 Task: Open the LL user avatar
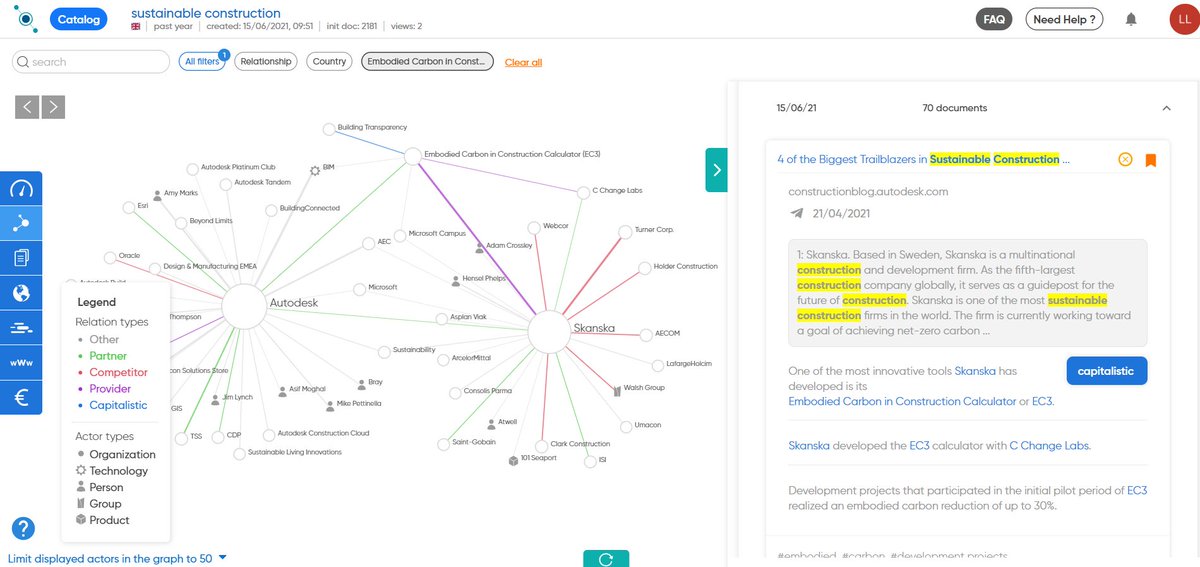[x=1182, y=18]
